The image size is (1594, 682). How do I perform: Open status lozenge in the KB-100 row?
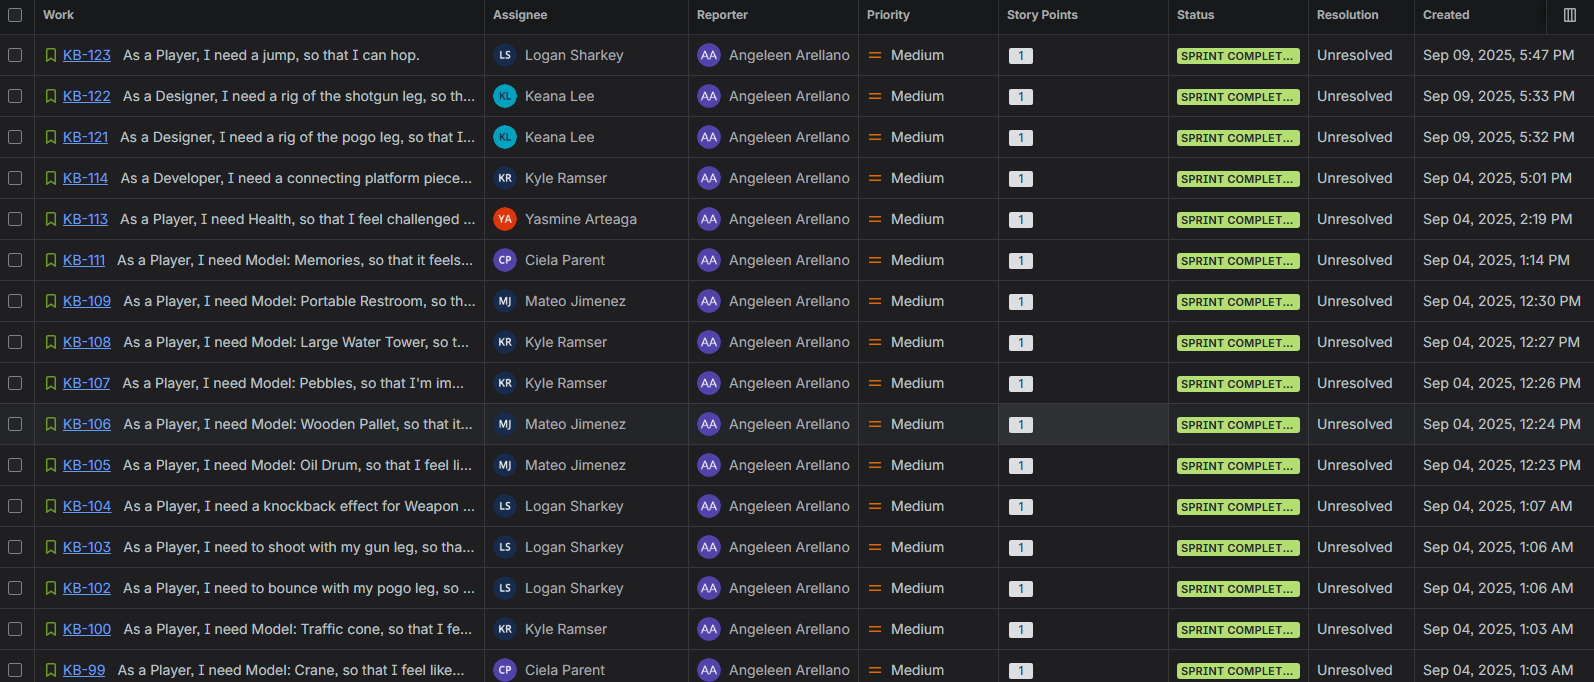[1238, 630]
